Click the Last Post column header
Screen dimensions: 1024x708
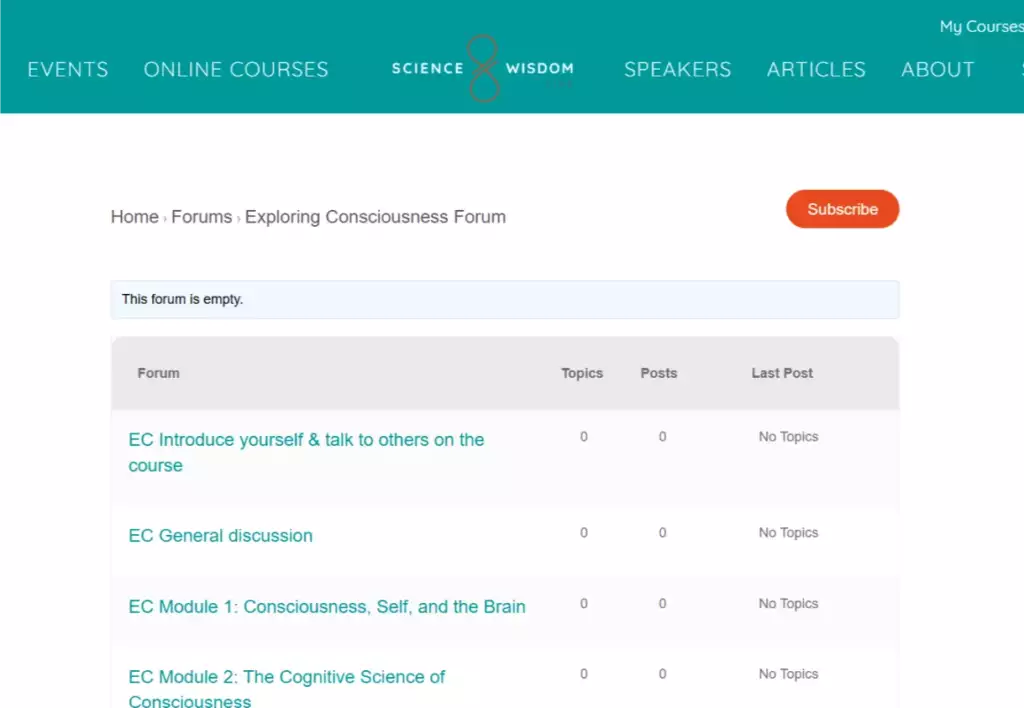pos(782,373)
